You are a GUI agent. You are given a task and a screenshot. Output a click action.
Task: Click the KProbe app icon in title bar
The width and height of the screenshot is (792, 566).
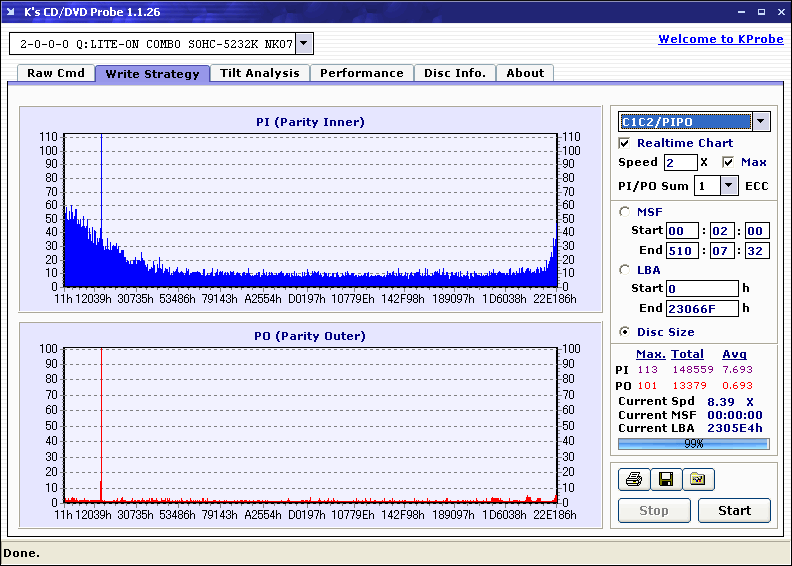click(11, 12)
